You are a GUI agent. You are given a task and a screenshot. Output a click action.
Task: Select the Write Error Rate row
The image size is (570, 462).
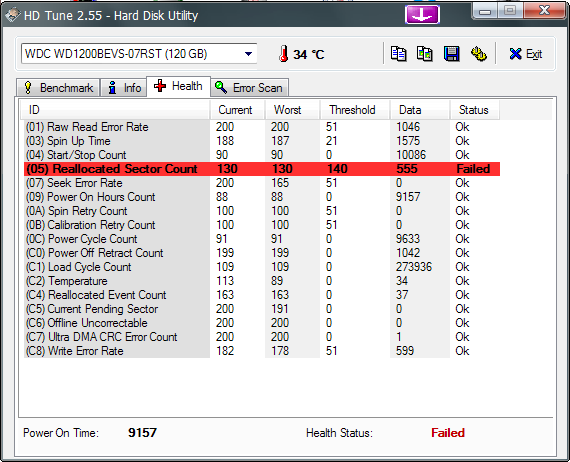click(x=262, y=351)
